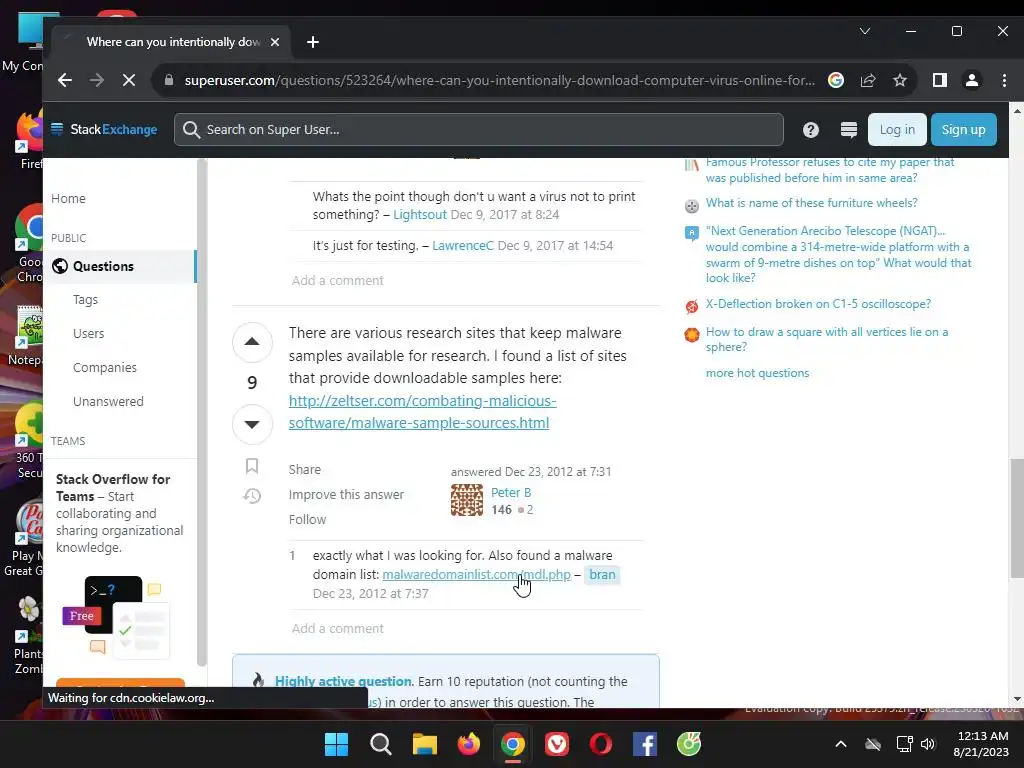Click the Highly active question link

pos(343,681)
